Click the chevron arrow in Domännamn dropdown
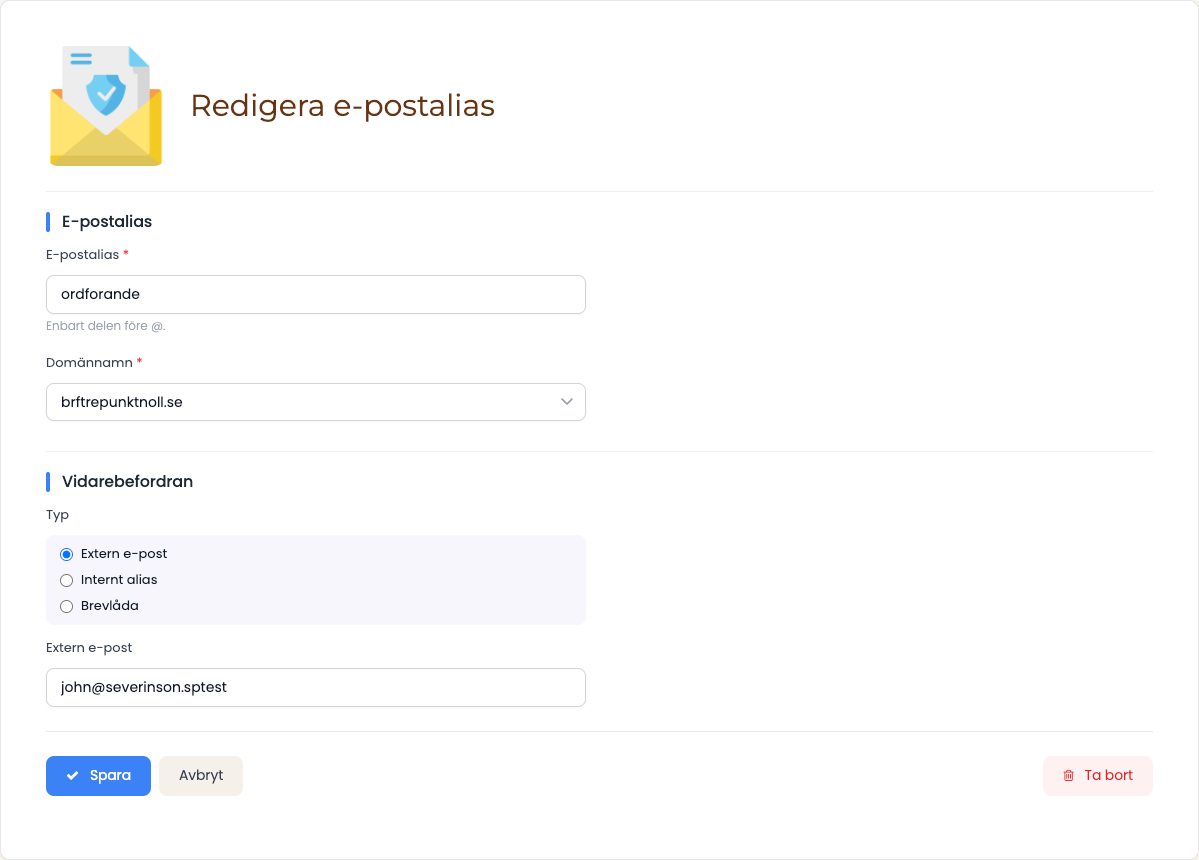The width and height of the screenshot is (1199, 860). [567, 402]
